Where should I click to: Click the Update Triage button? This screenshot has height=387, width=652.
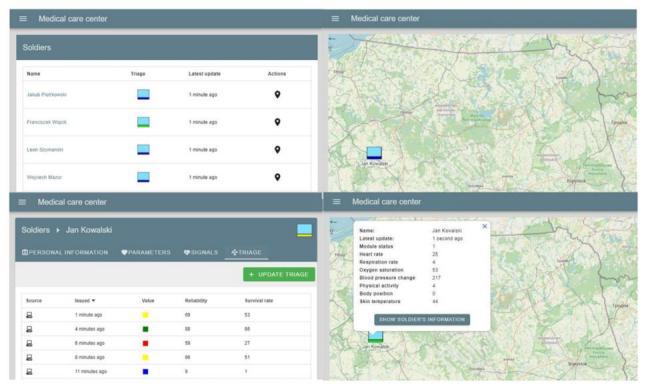(x=279, y=274)
